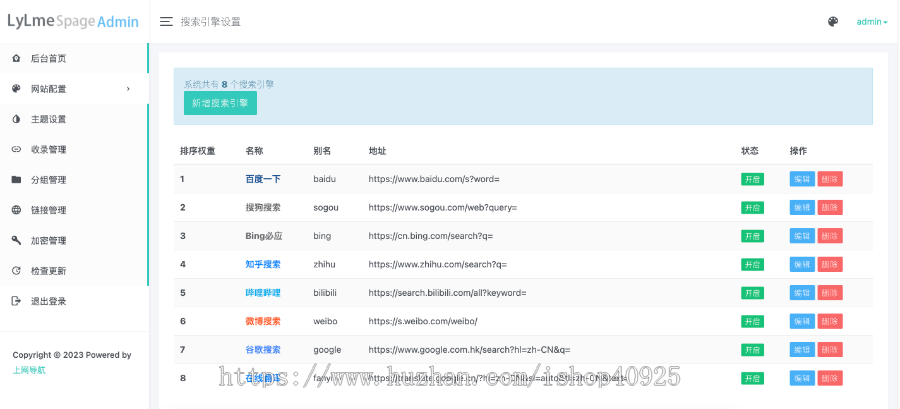
Task: Toggle the 开启 status for sogou
Action: pyautogui.click(x=752, y=208)
